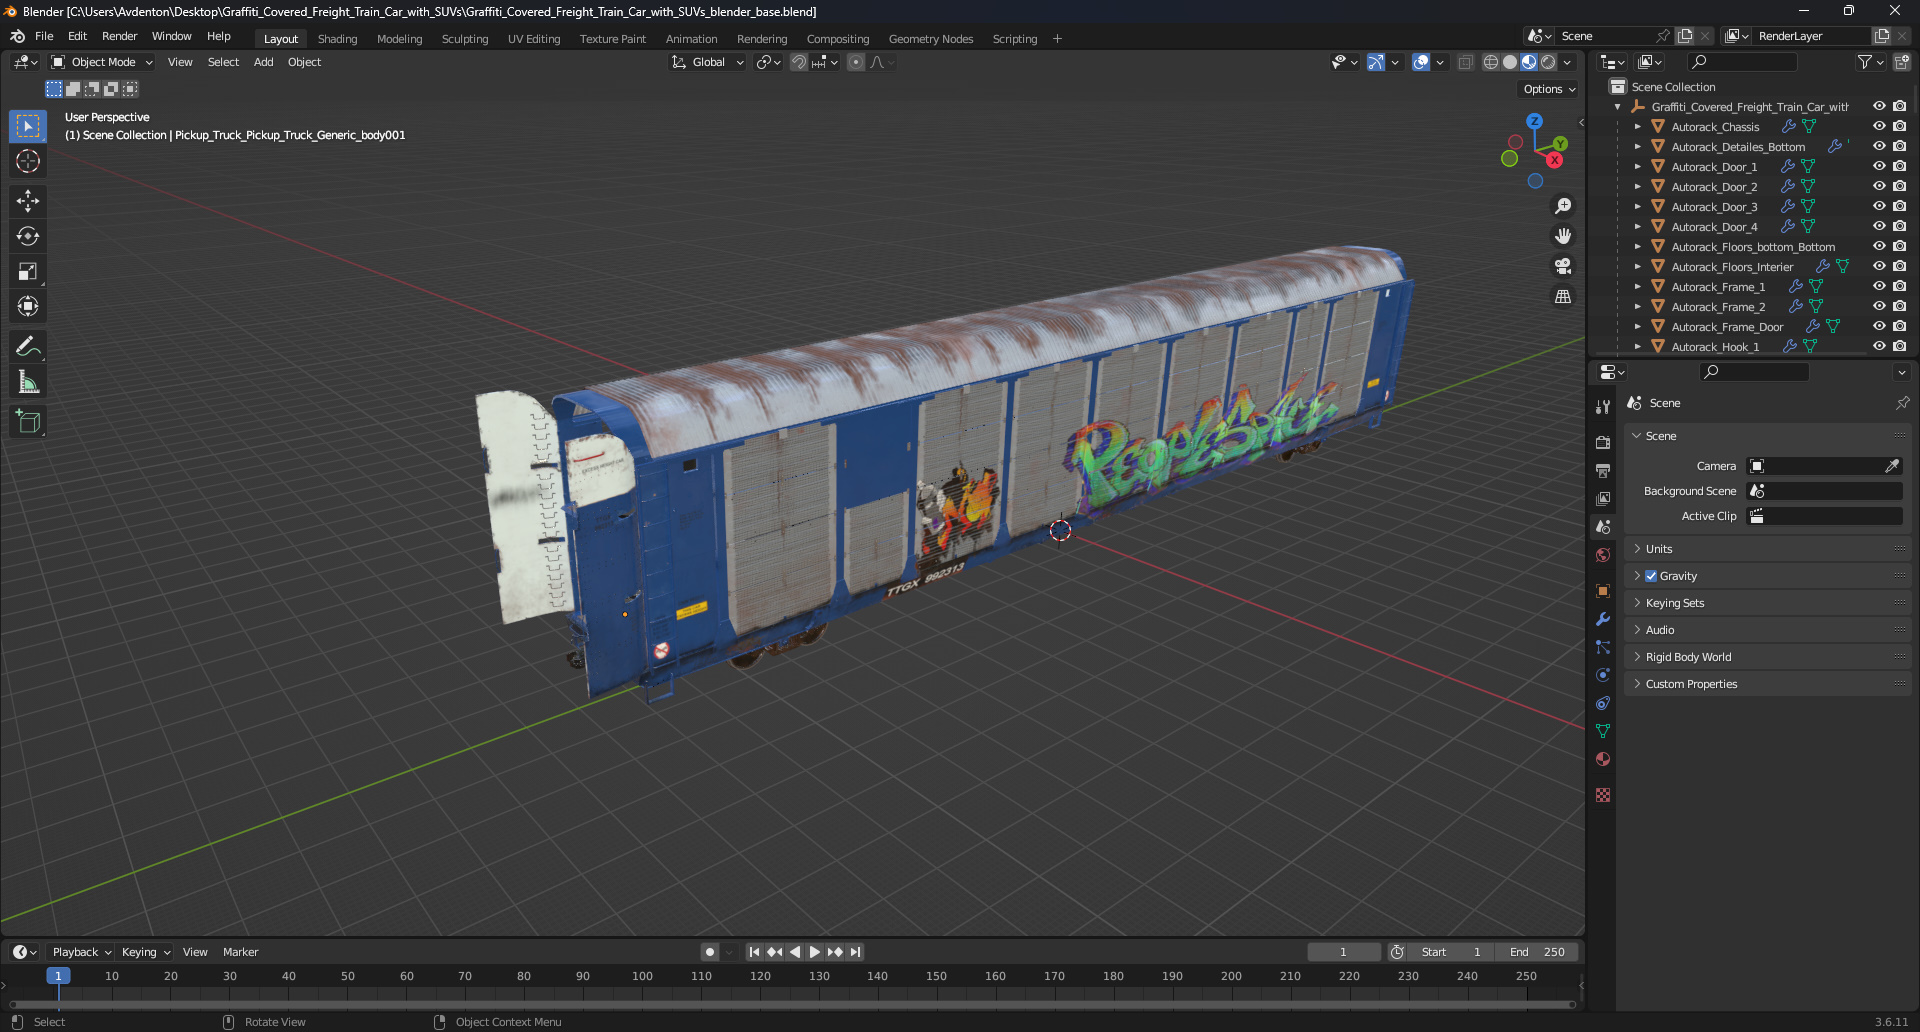Open the View Layer properties tab
Screen dimensions: 1920x1032
tap(1603, 498)
